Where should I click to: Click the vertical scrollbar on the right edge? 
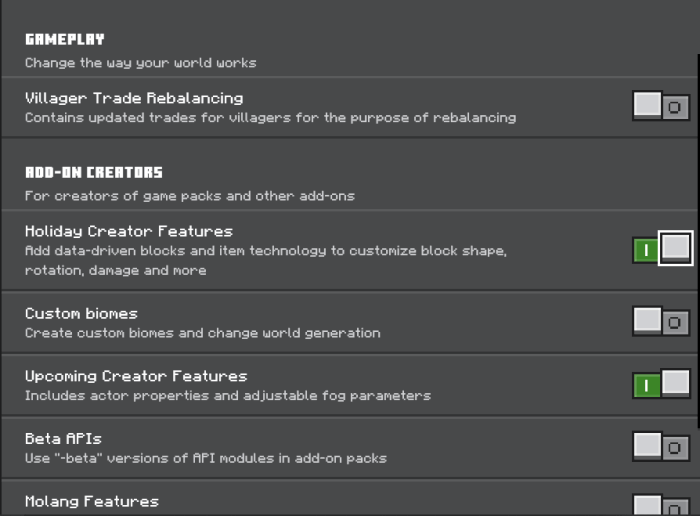tap(698, 241)
